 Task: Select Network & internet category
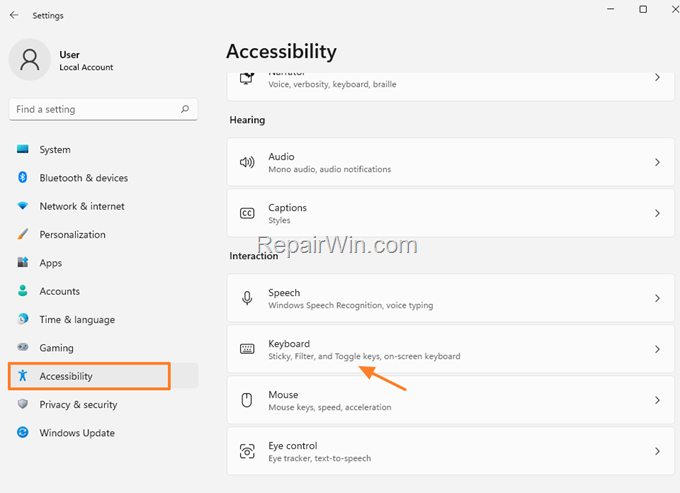pyautogui.click(x=103, y=206)
